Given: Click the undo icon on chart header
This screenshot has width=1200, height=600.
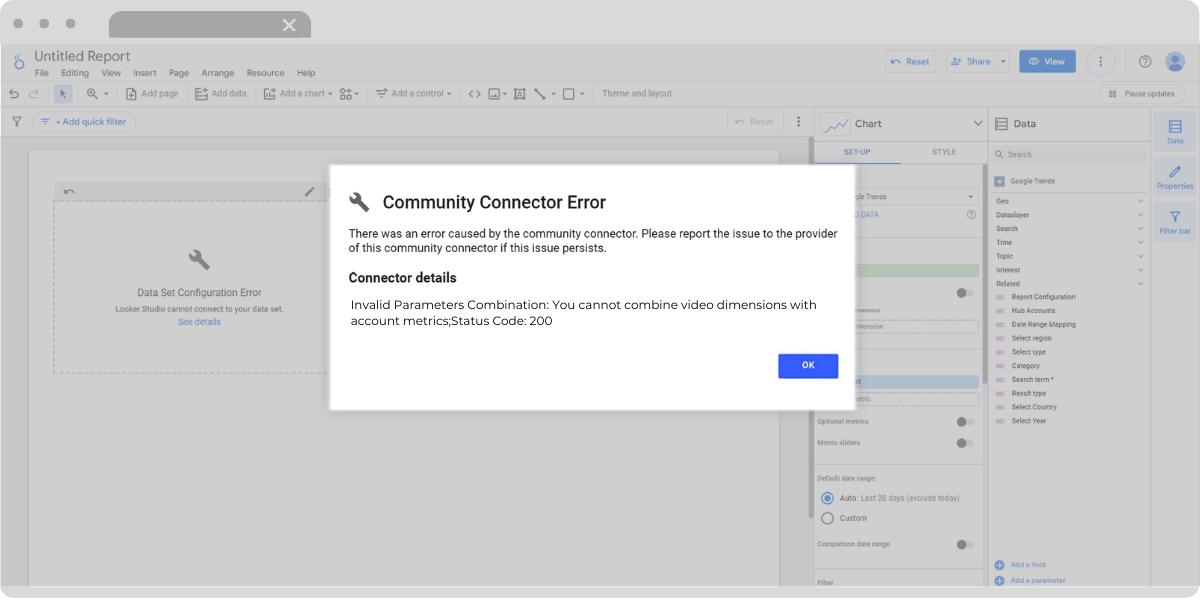Looking at the screenshot, I should point(69,191).
